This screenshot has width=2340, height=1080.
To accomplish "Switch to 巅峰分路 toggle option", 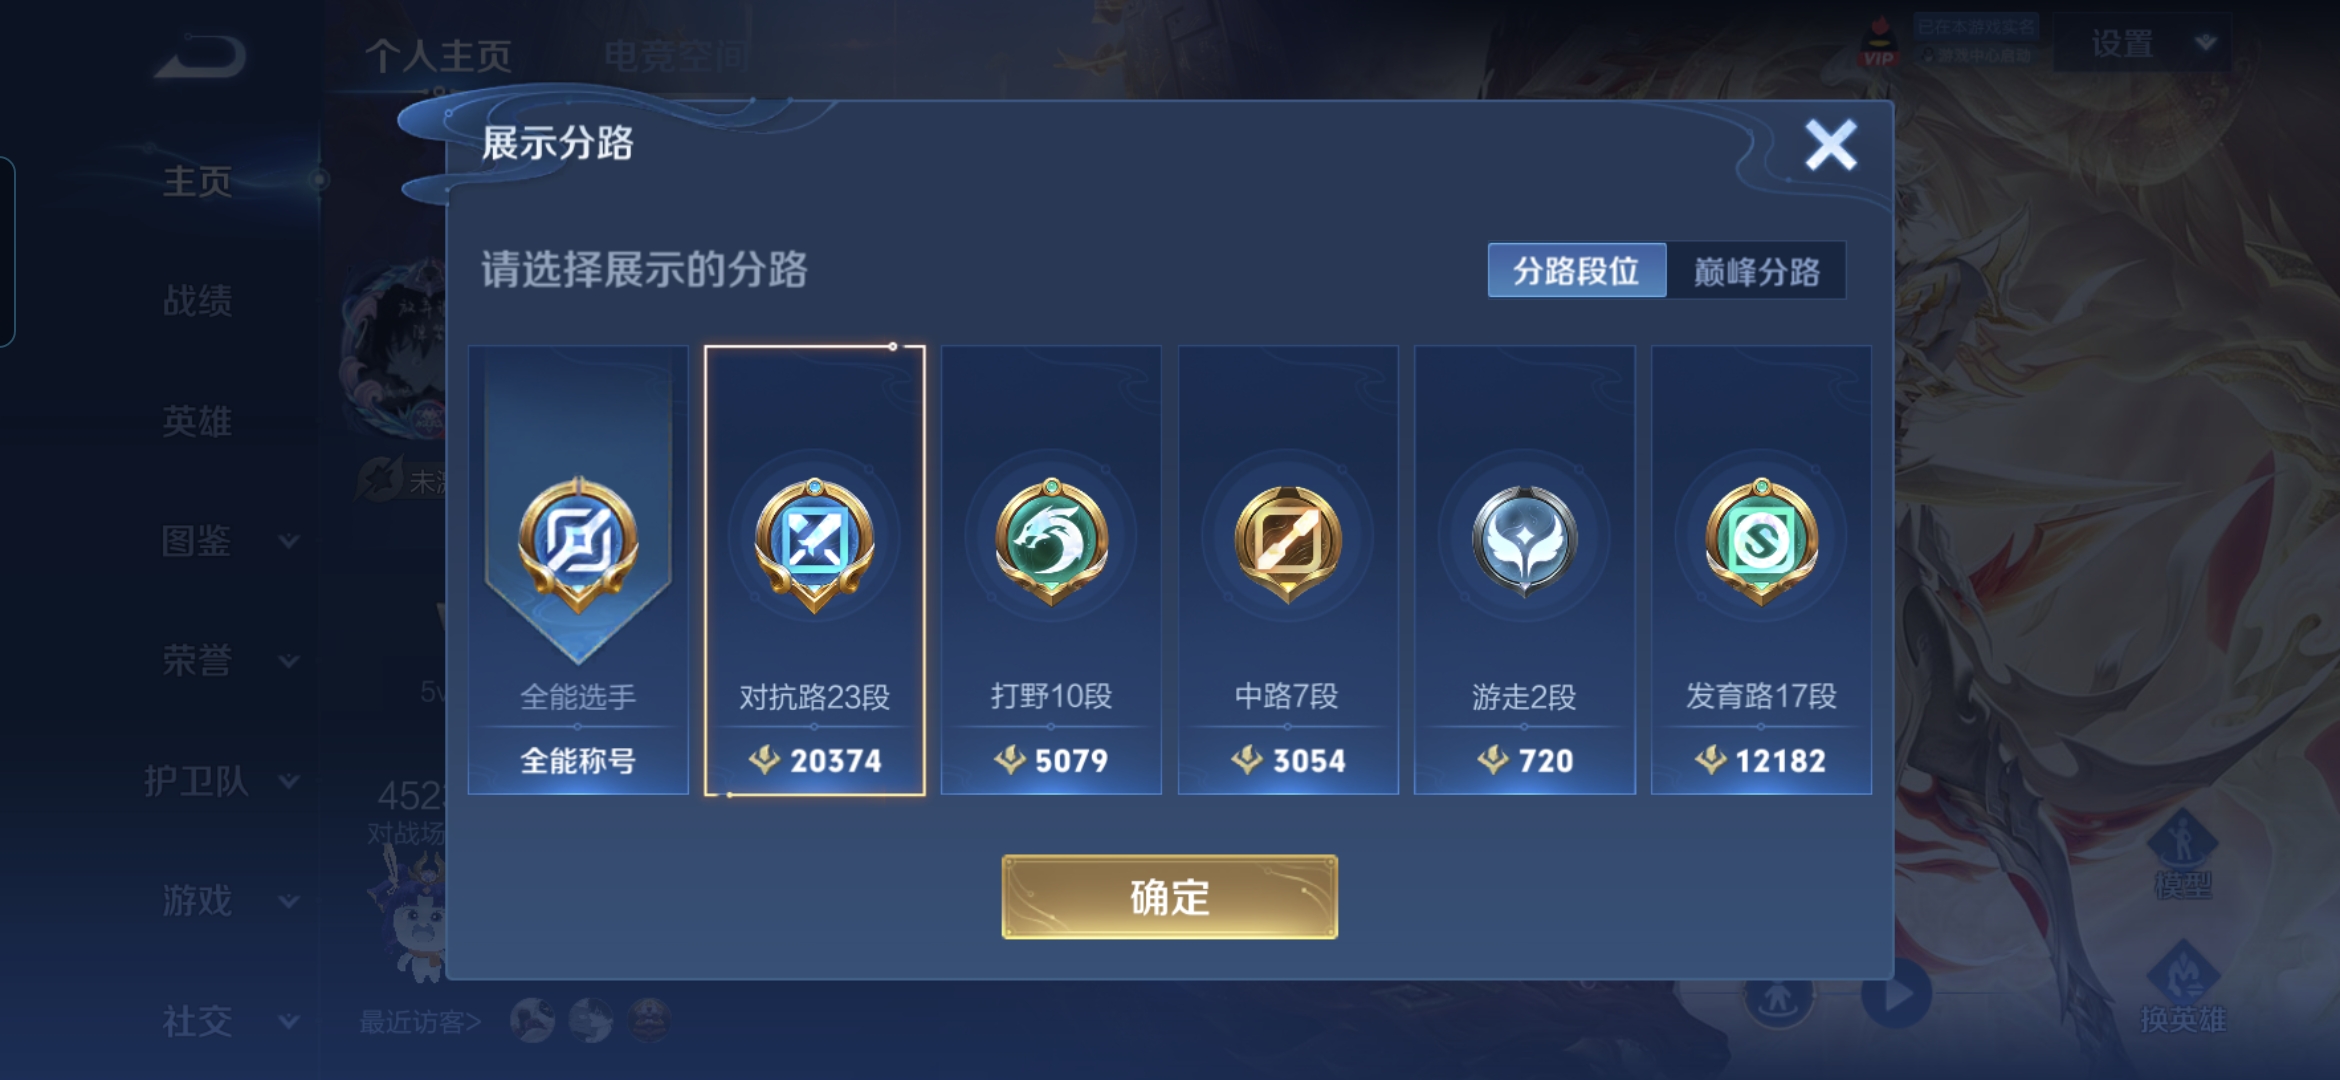I will [1756, 270].
